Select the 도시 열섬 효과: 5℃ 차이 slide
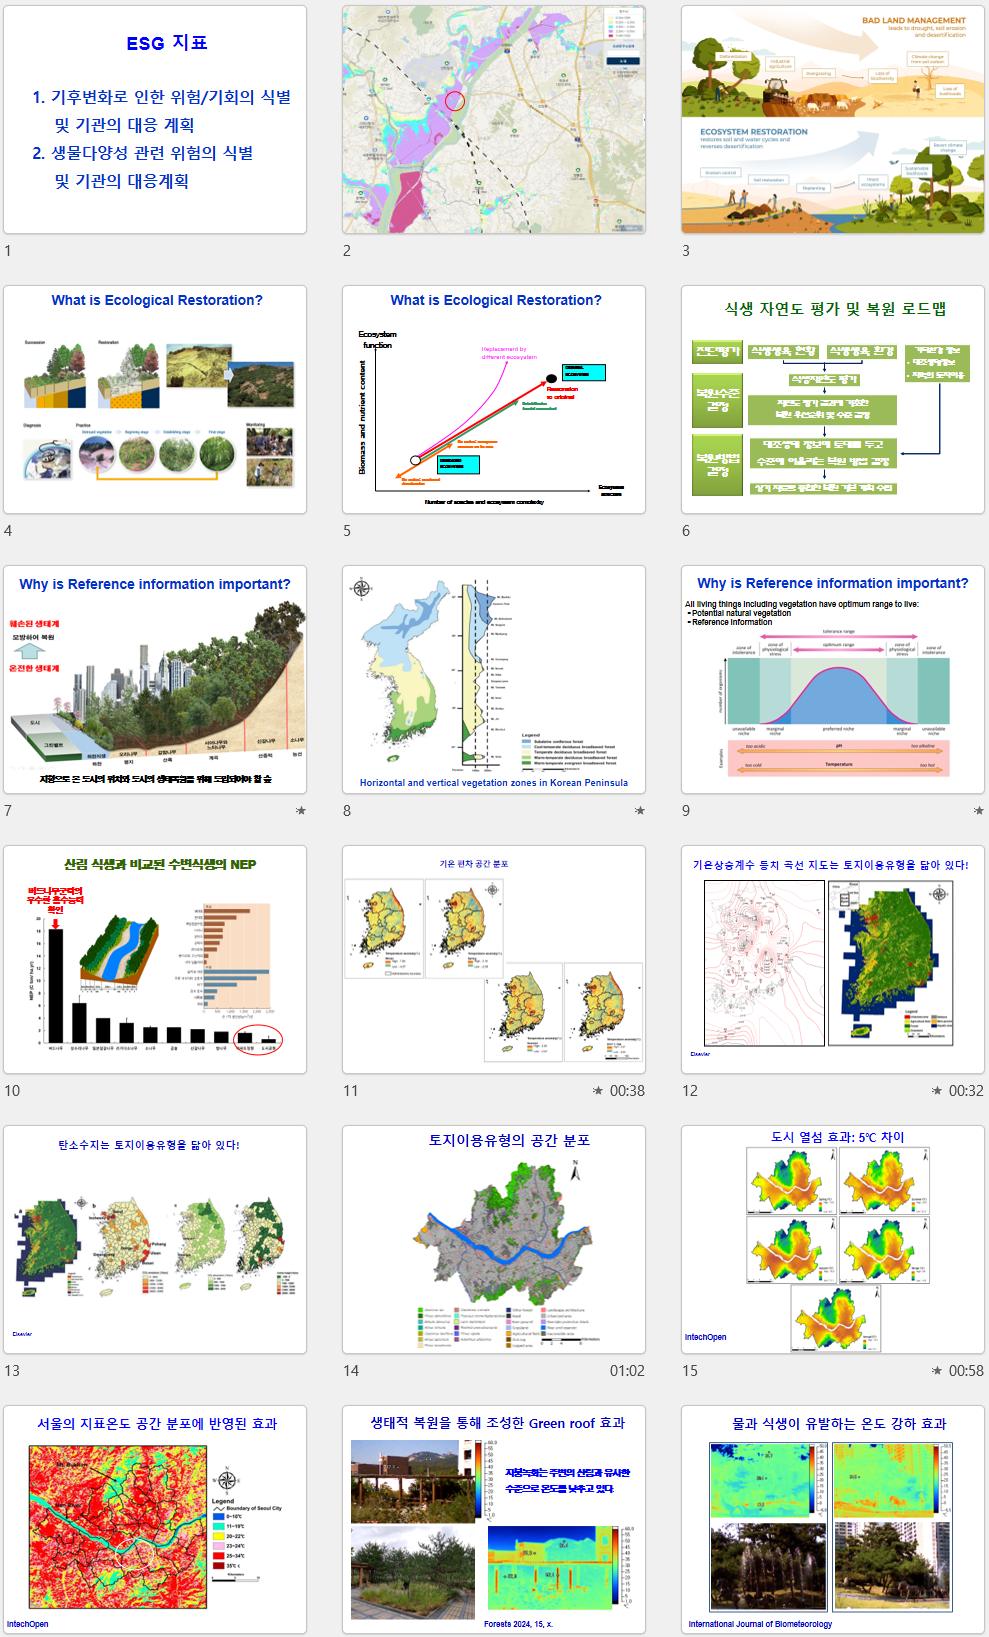The height and width of the screenshot is (1637, 989). [x=833, y=1240]
